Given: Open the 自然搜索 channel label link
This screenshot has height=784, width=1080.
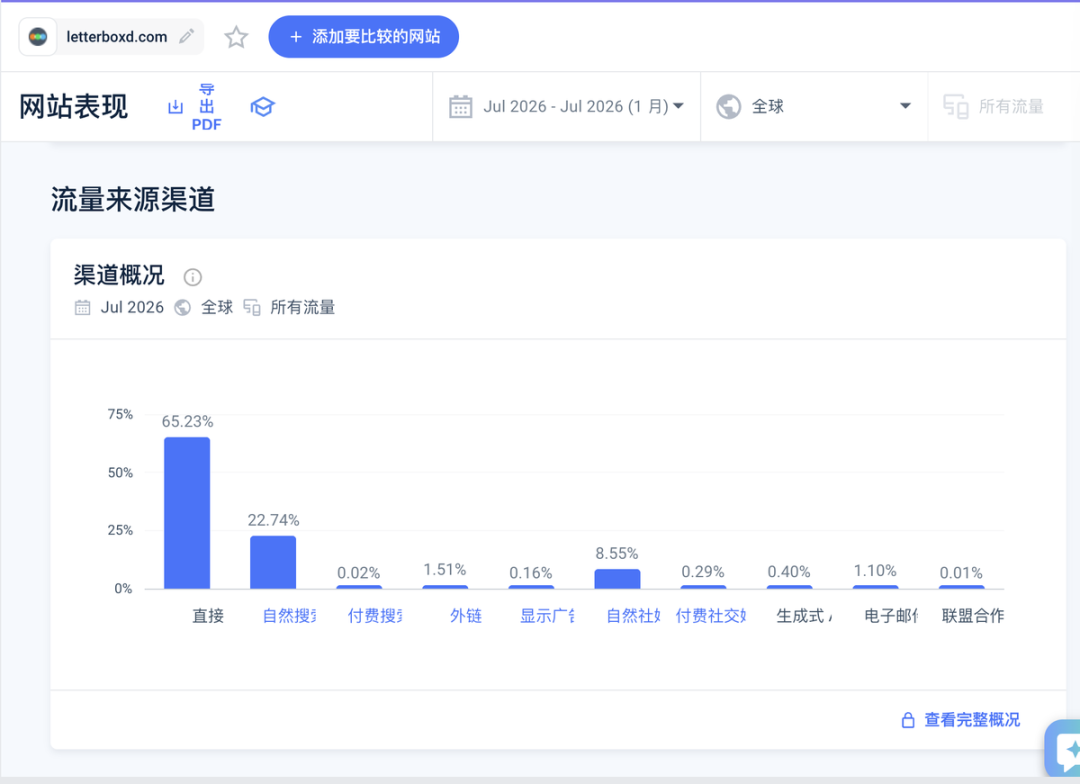Looking at the screenshot, I should (x=289, y=615).
